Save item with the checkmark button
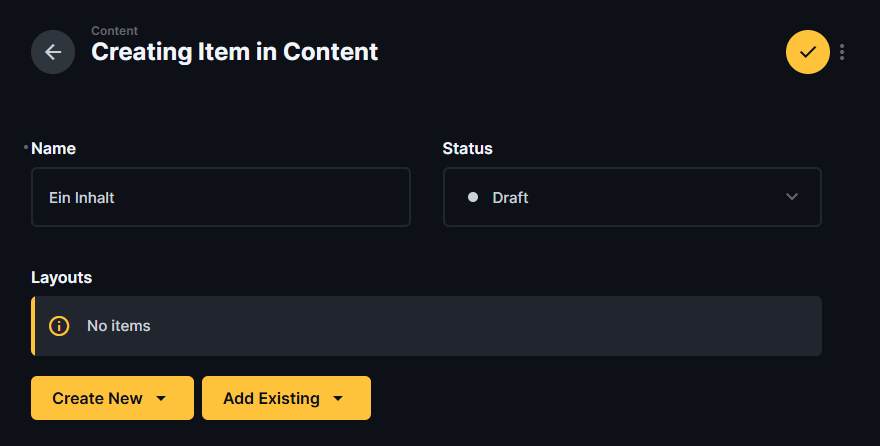Screen dimensions: 880x446 [x=808, y=52]
